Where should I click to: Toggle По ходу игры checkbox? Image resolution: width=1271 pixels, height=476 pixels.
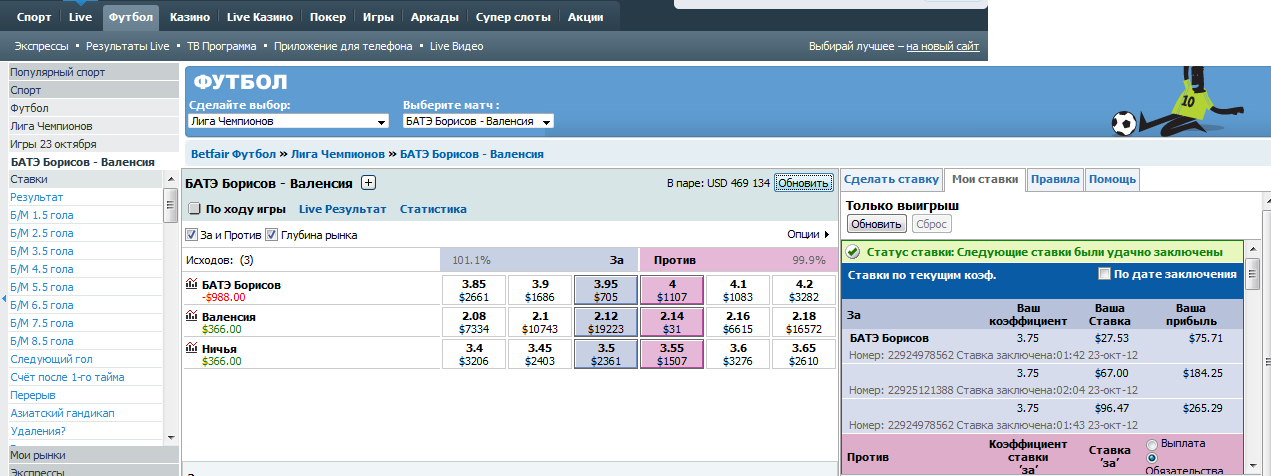coord(195,209)
